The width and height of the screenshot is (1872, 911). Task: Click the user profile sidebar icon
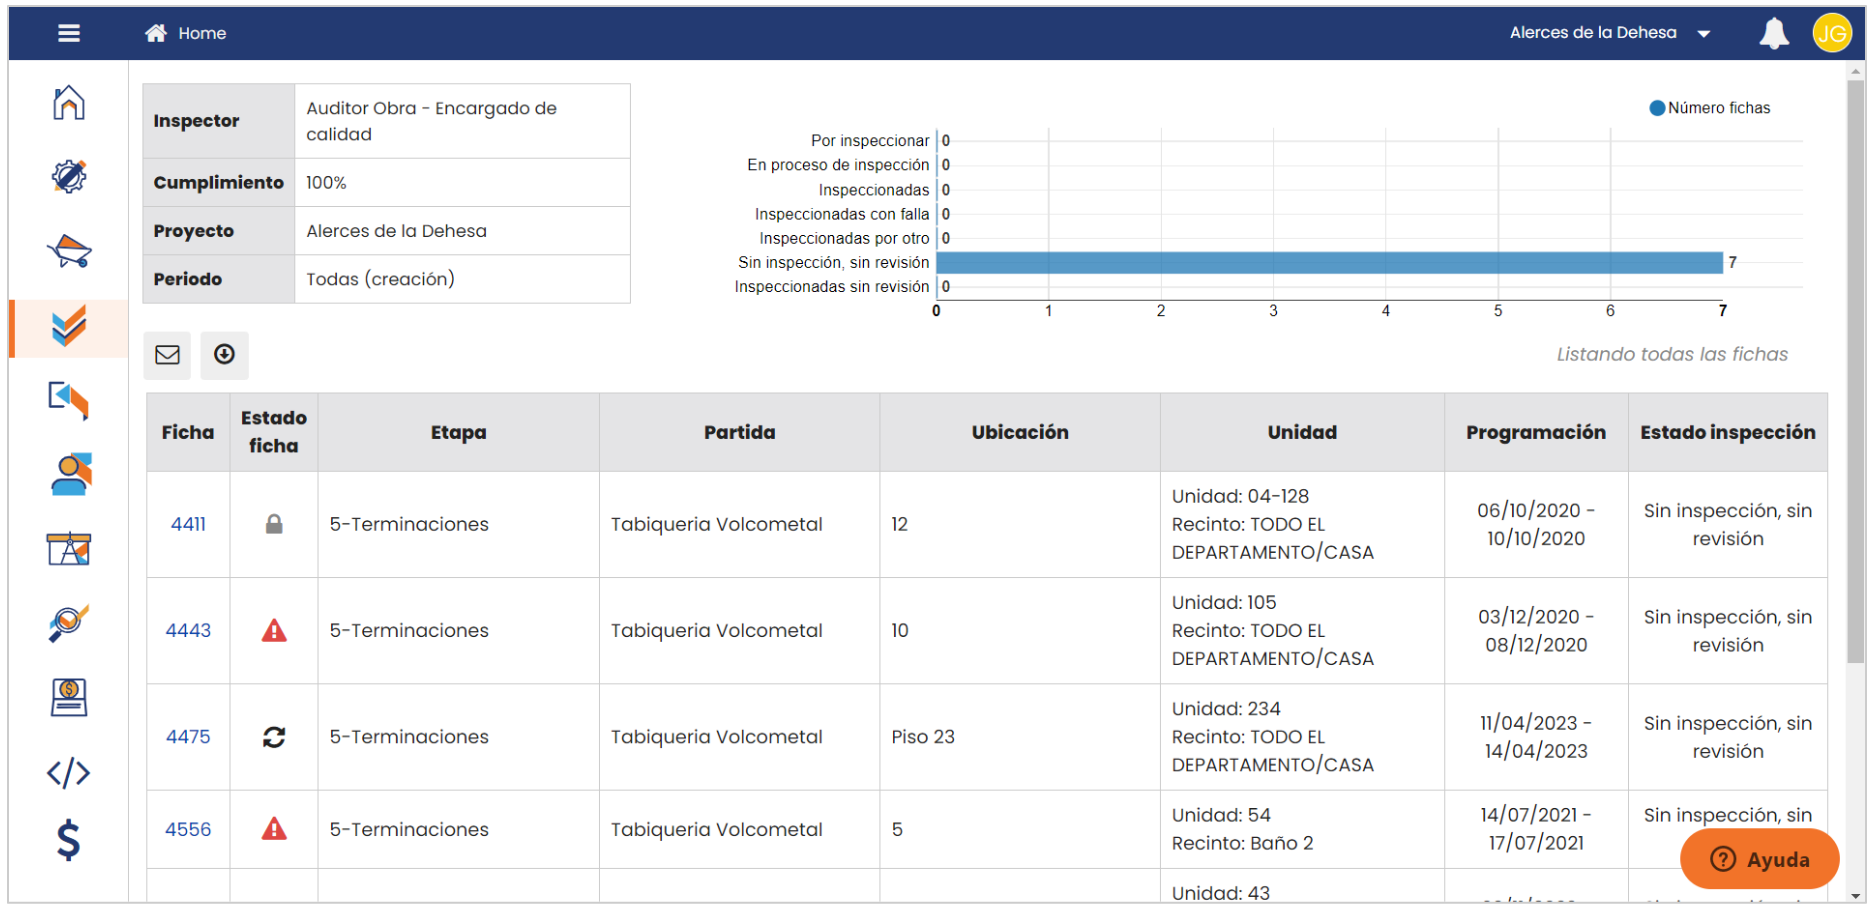coord(69,475)
